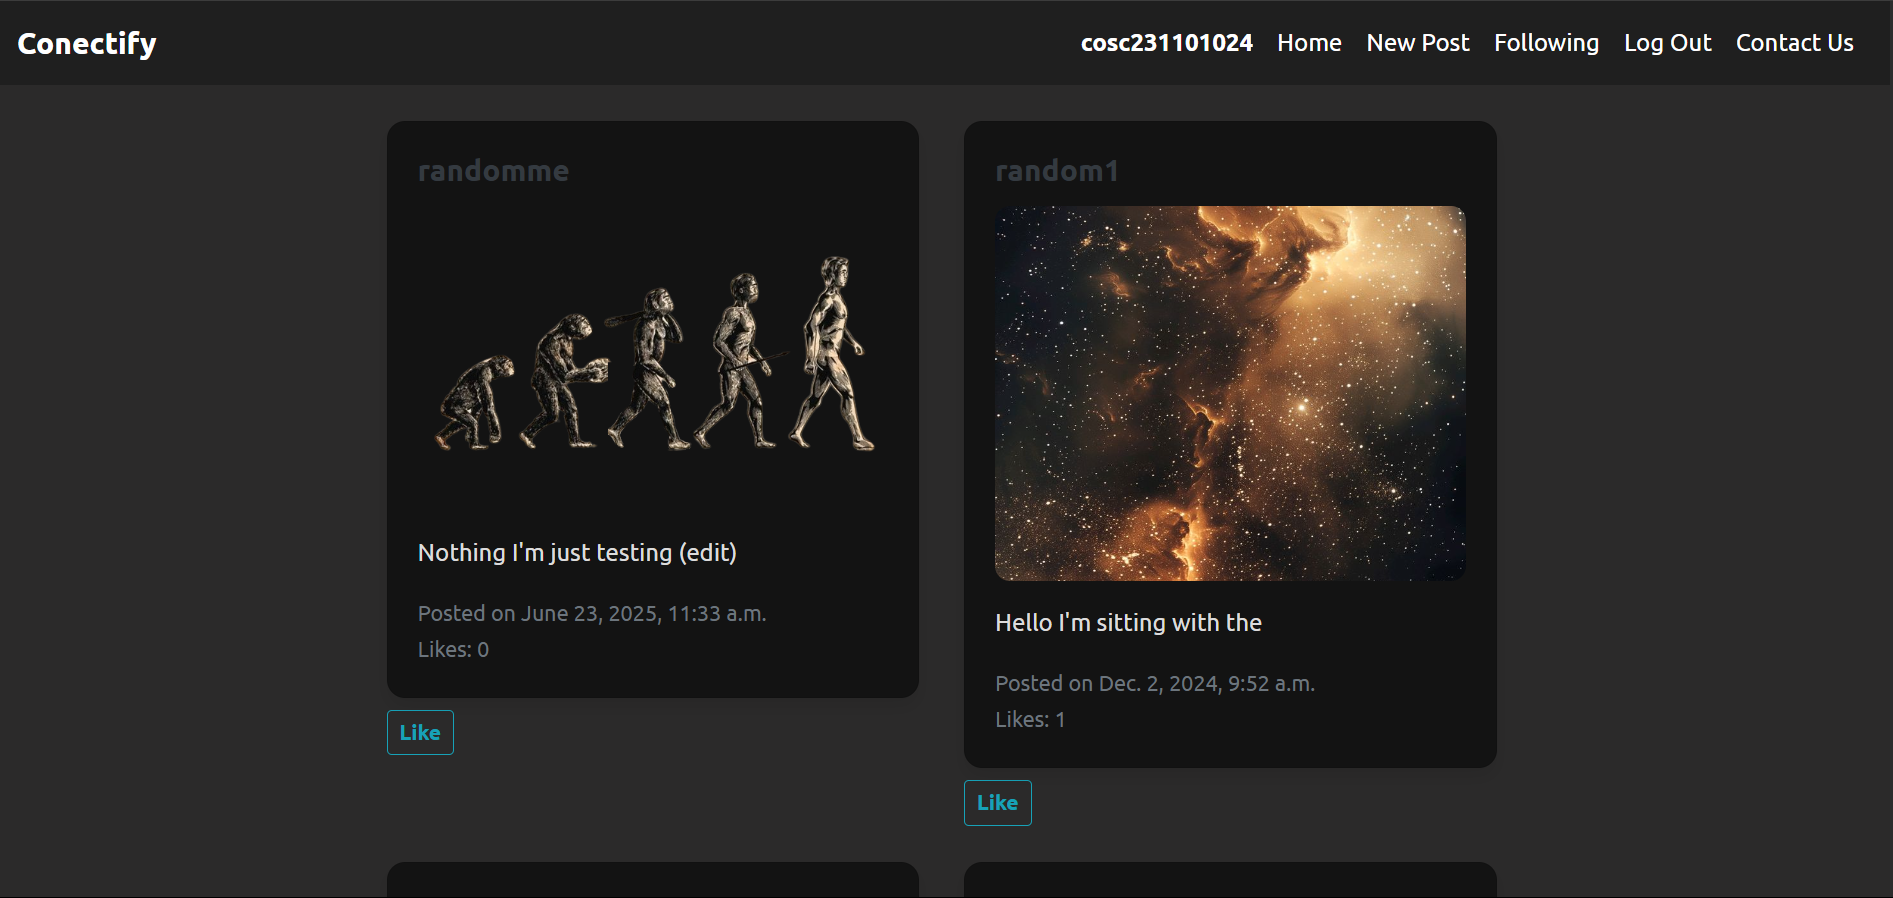Screen dimensions: 1893x898
Task: Like the random1 post
Action: click(x=997, y=803)
